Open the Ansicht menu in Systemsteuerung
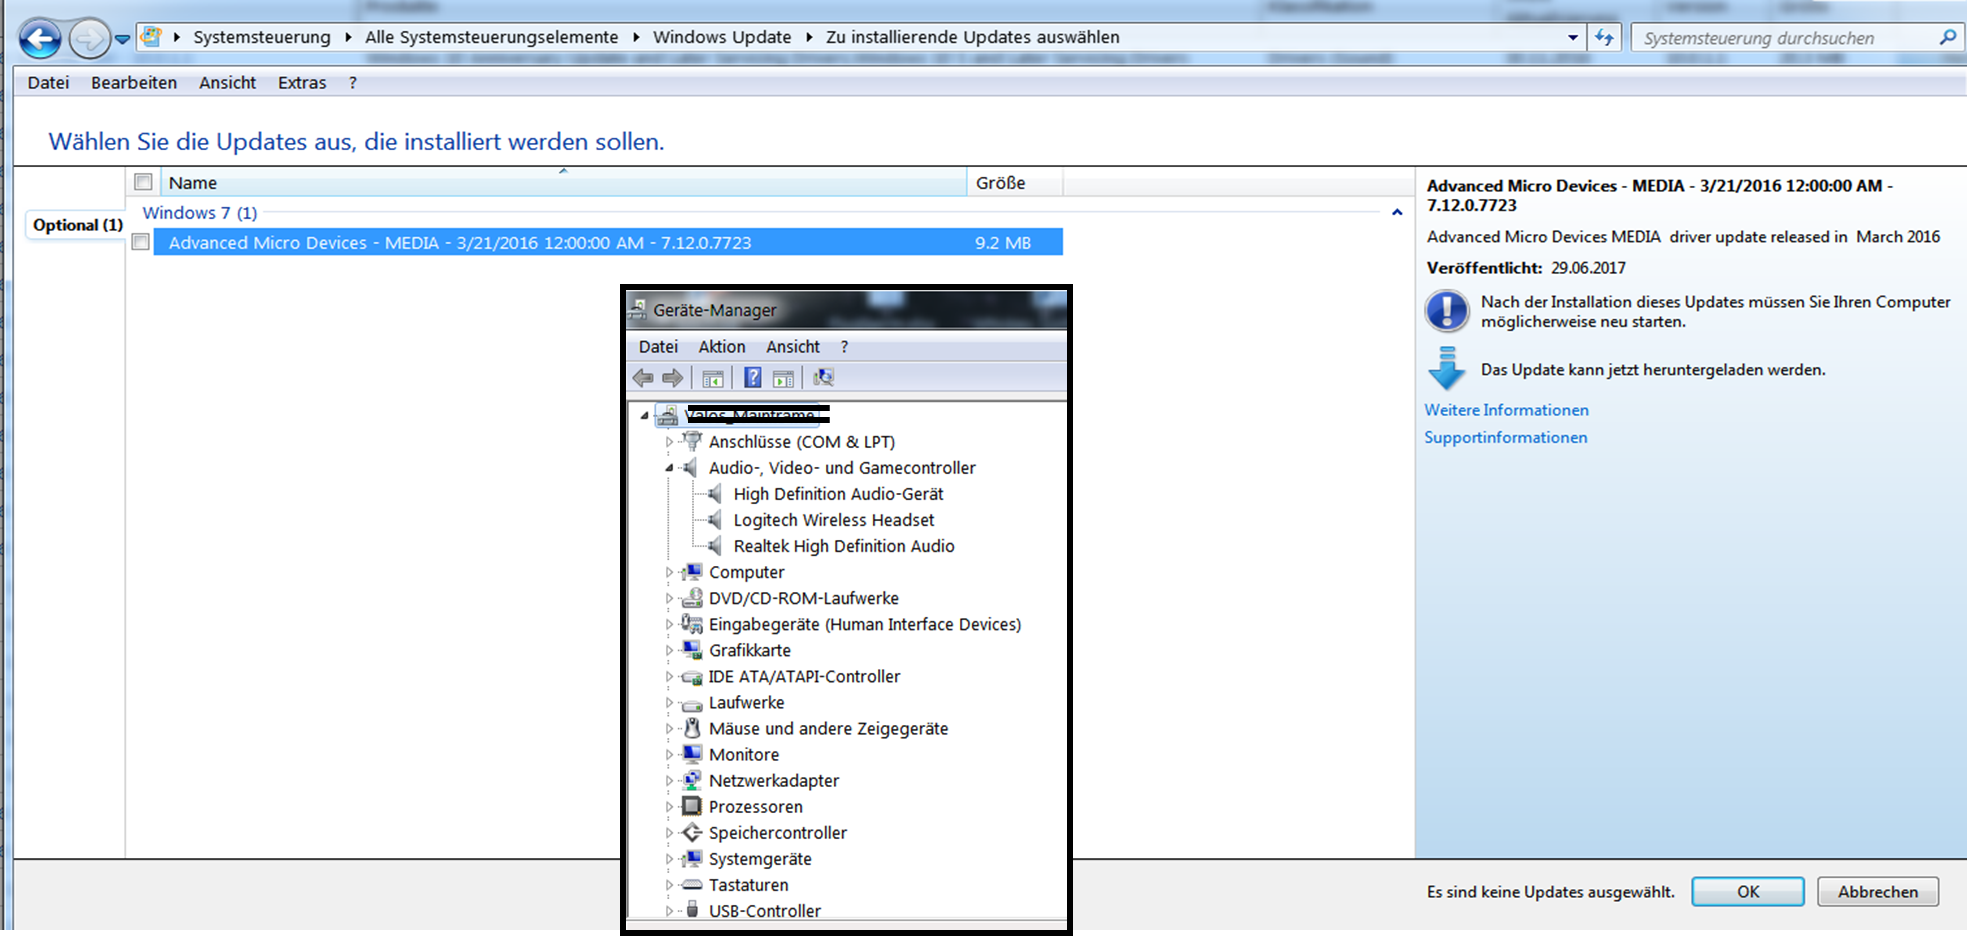Screen dimensions: 1967x936 227,83
